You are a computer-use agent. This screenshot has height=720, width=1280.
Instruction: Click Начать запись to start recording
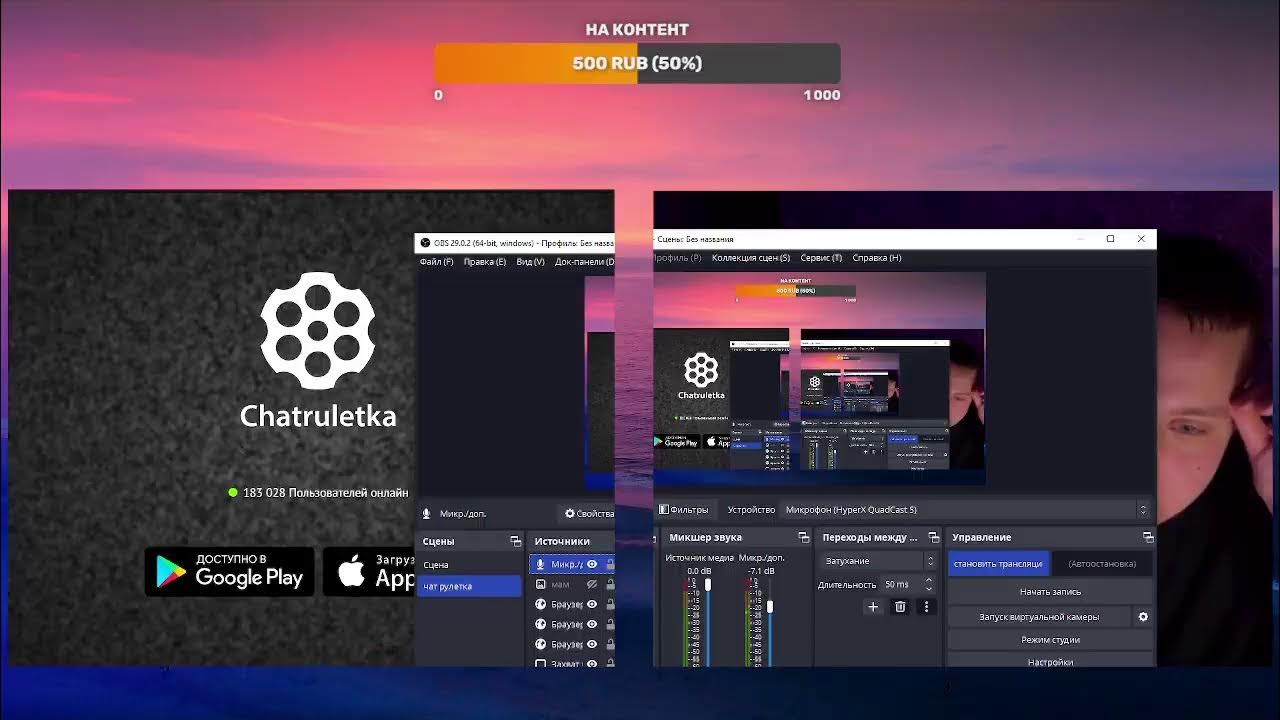click(x=1050, y=592)
